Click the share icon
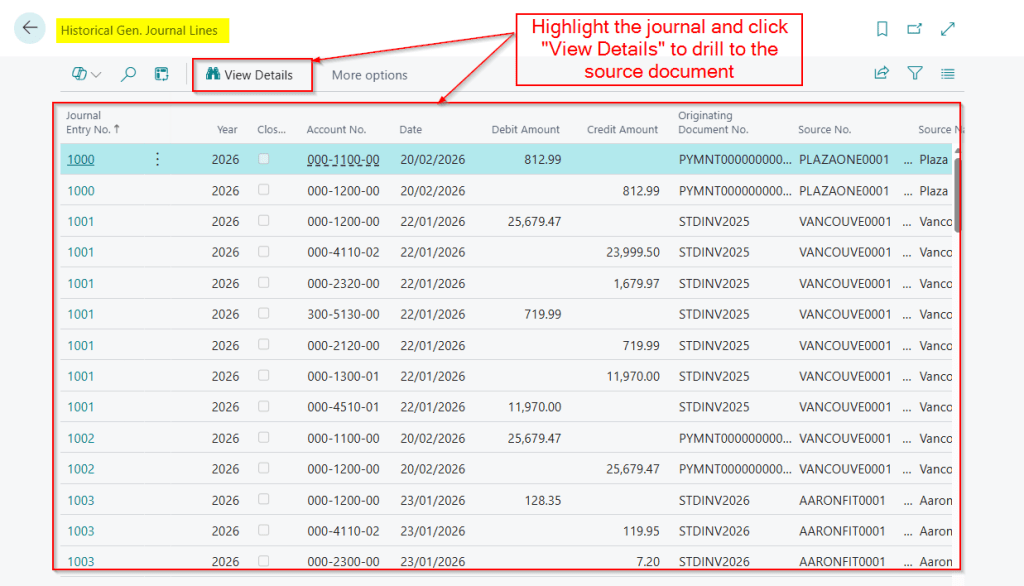Viewport: 1024px width, 586px height. [x=882, y=73]
